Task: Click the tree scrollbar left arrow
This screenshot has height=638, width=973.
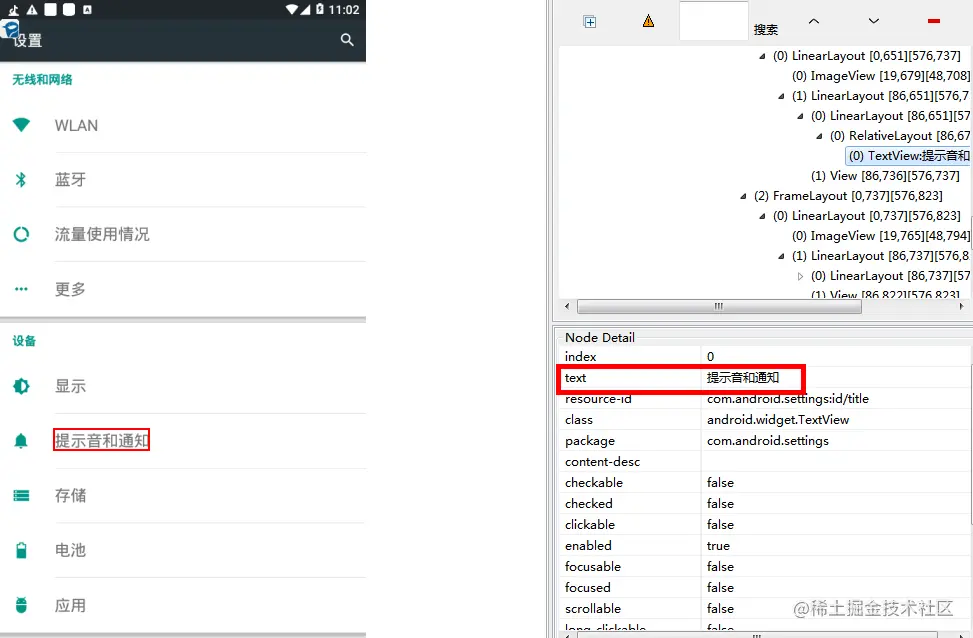Action: pos(567,307)
